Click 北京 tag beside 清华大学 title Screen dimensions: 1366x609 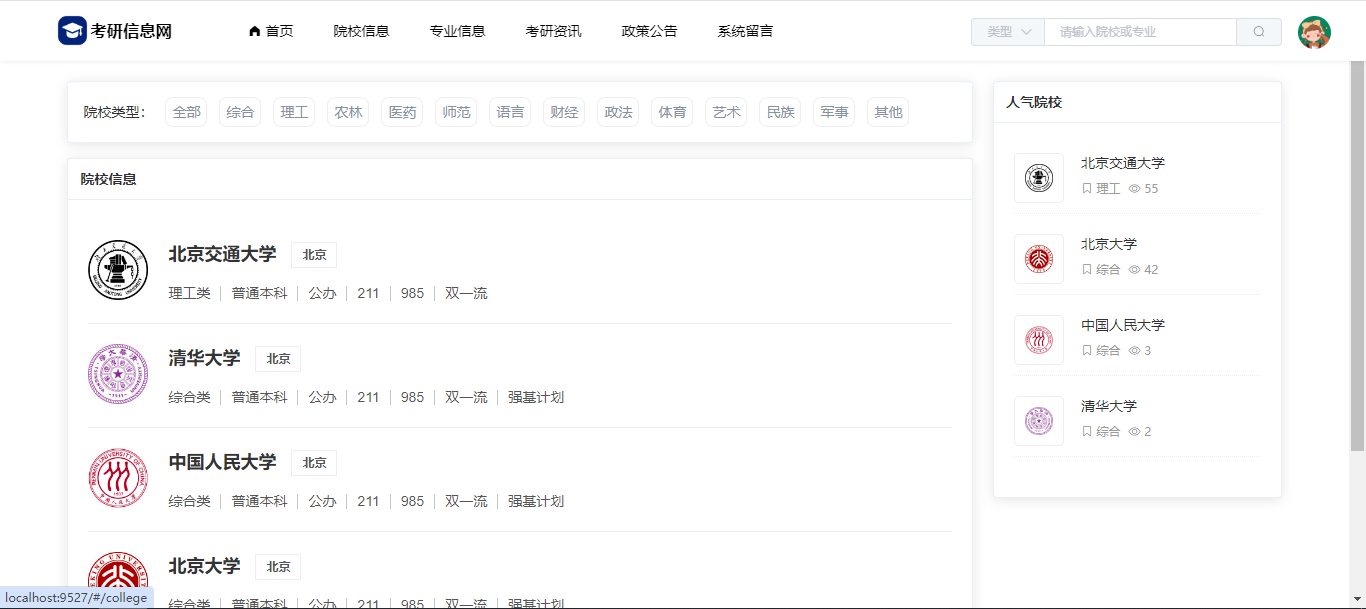coord(278,359)
